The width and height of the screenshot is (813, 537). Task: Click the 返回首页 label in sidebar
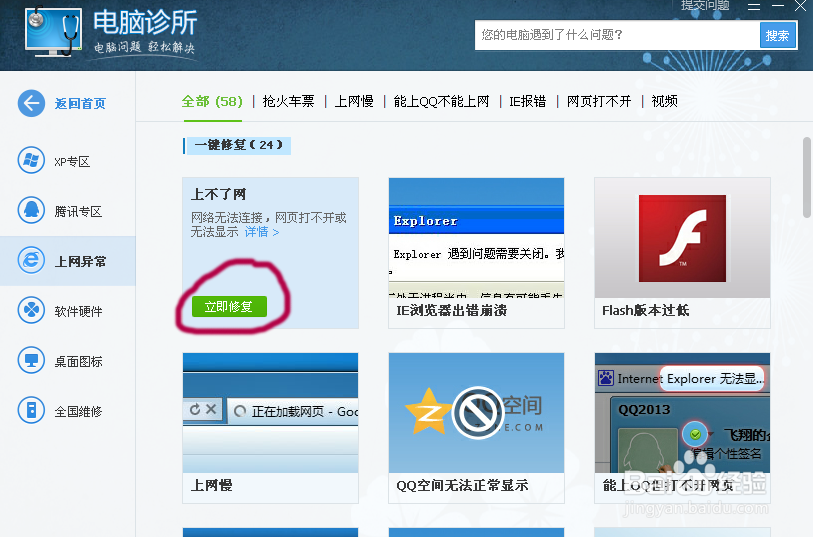[x=80, y=104]
